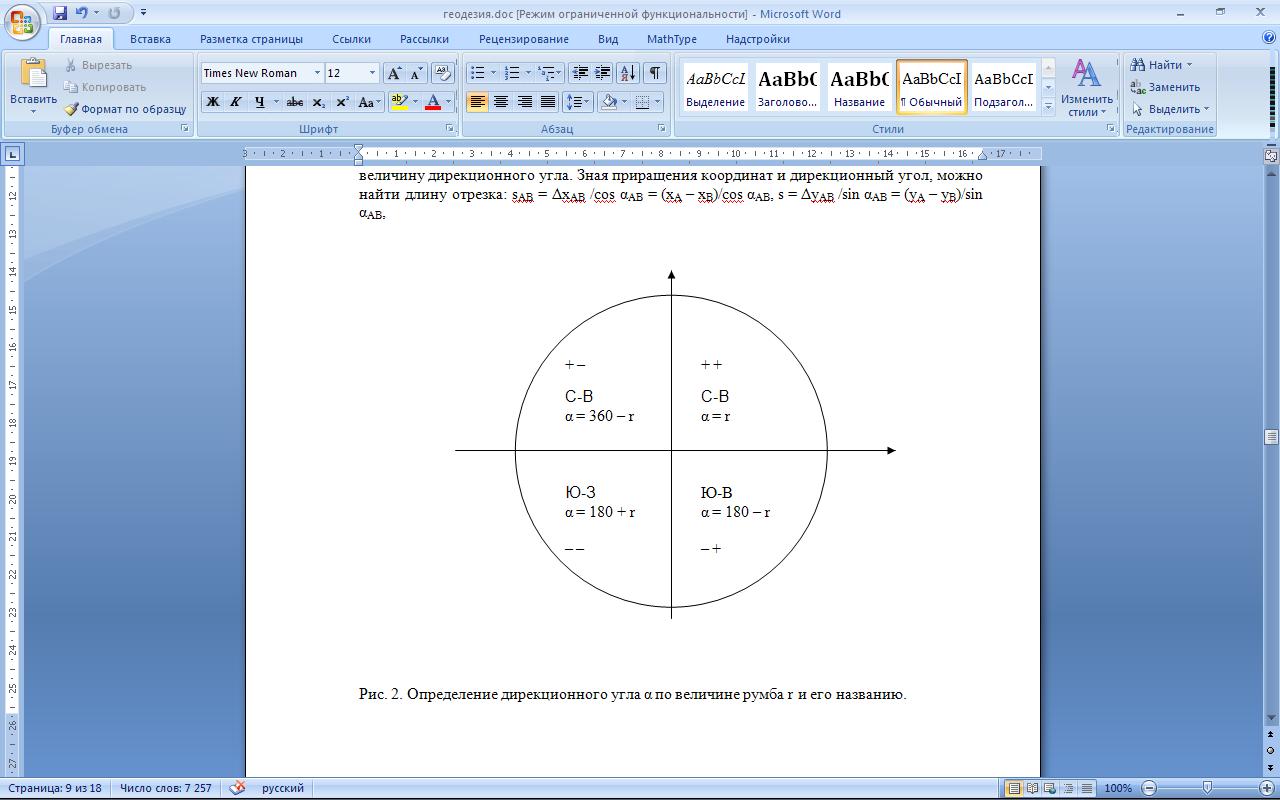Open the Абзац paragraph dialog launcher
This screenshot has width=1280, height=800.
tap(662, 129)
